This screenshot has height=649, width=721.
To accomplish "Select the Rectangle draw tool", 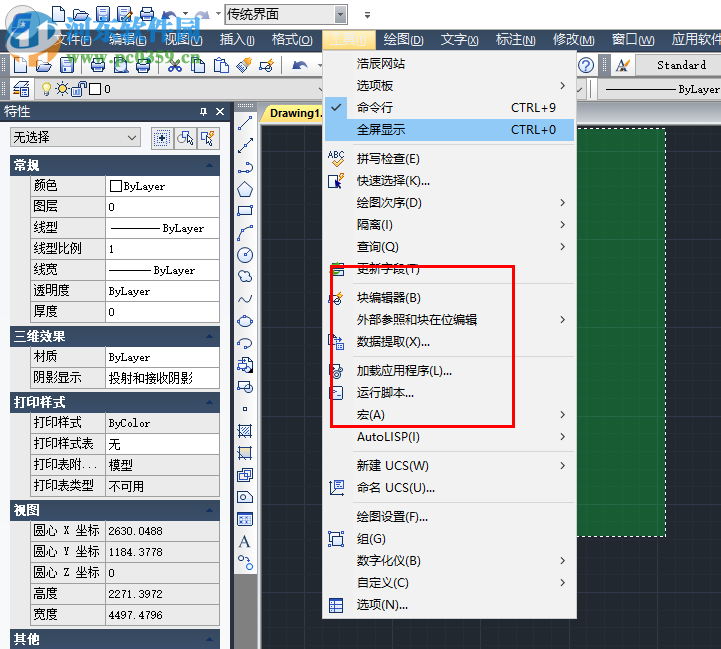I will coord(245,211).
